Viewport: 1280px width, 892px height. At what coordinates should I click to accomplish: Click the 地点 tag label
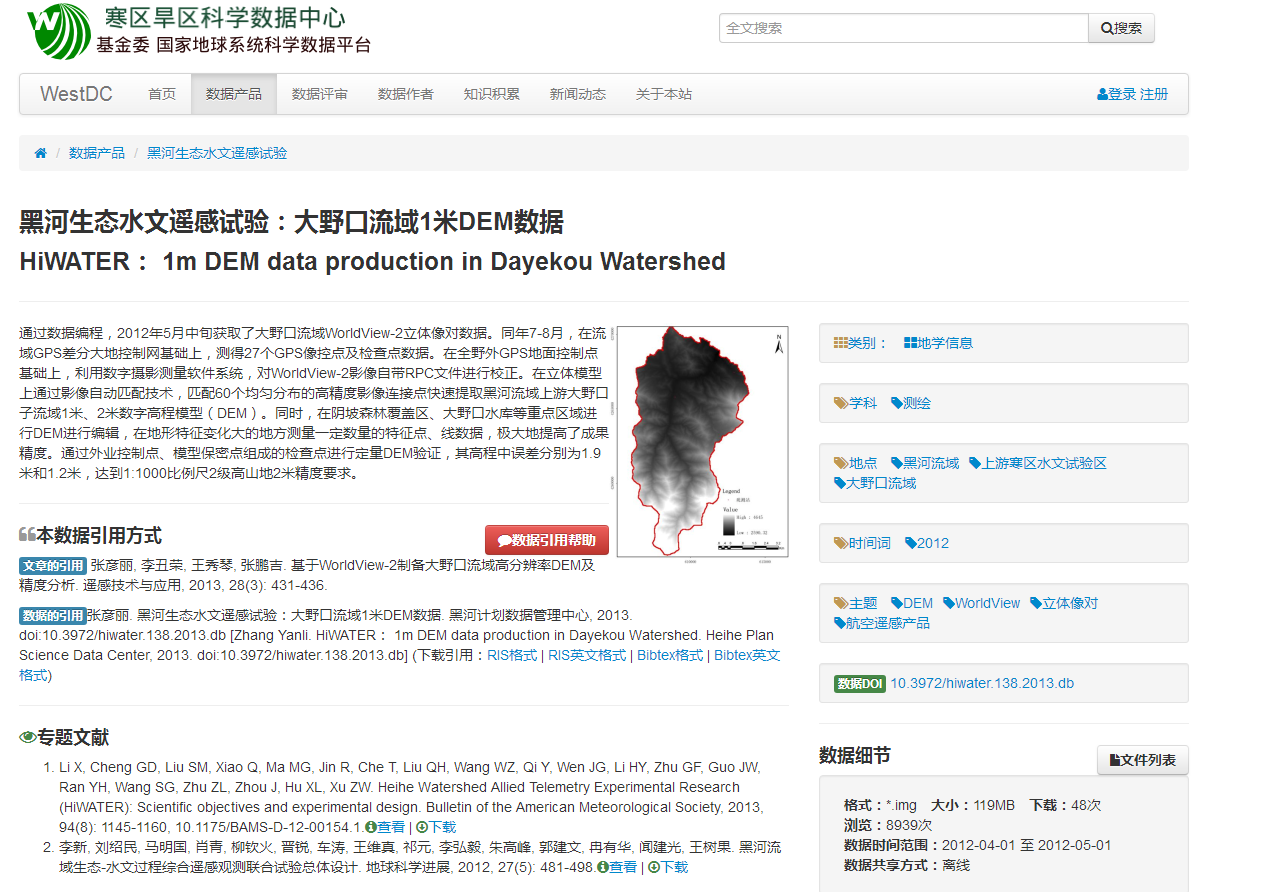point(855,463)
